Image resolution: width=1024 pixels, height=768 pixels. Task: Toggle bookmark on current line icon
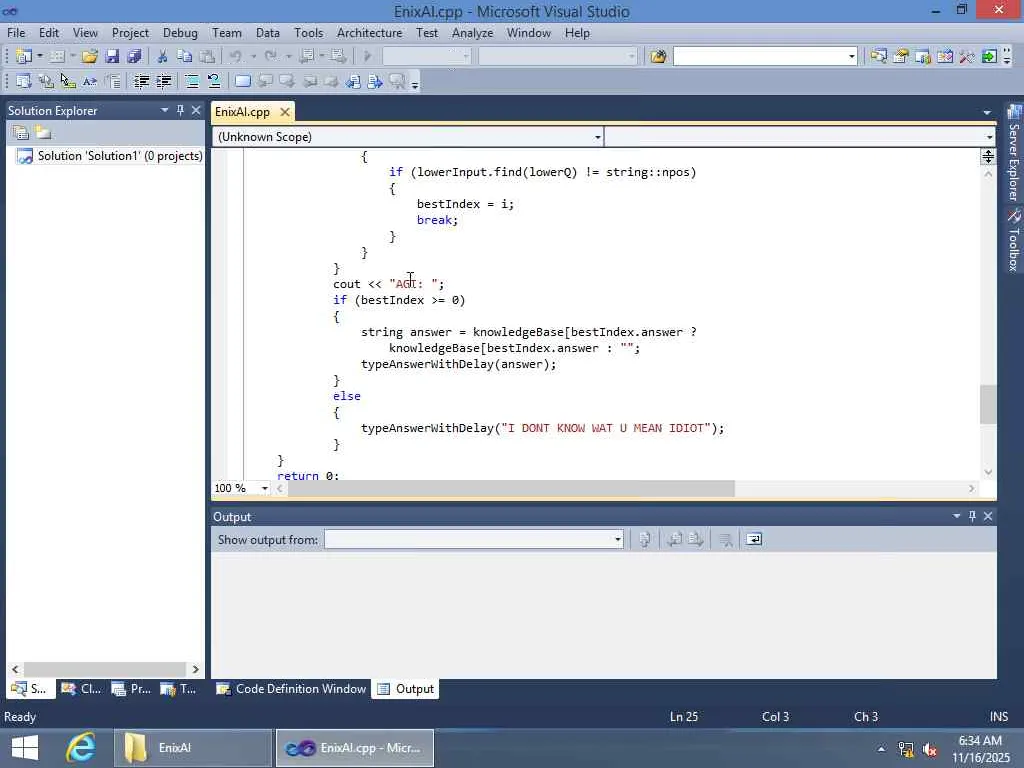(x=242, y=81)
